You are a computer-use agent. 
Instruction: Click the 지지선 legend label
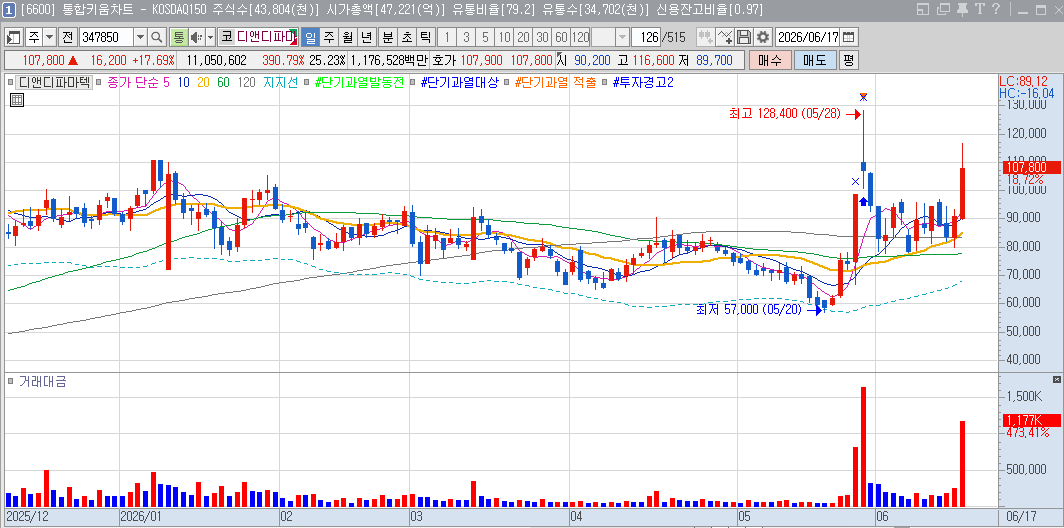[x=280, y=82]
